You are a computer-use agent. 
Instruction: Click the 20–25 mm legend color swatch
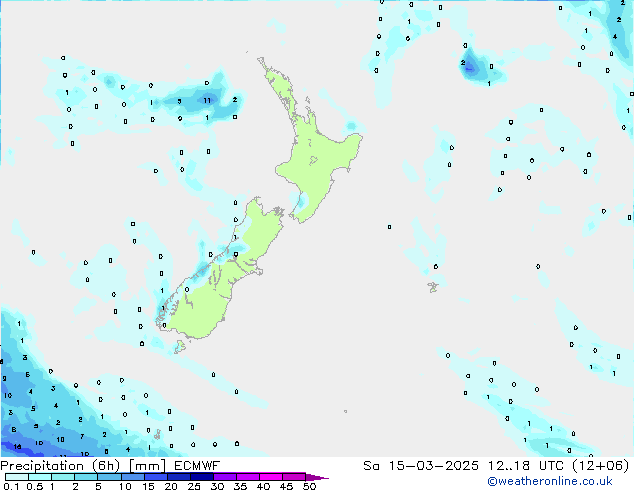pyautogui.click(x=178, y=477)
